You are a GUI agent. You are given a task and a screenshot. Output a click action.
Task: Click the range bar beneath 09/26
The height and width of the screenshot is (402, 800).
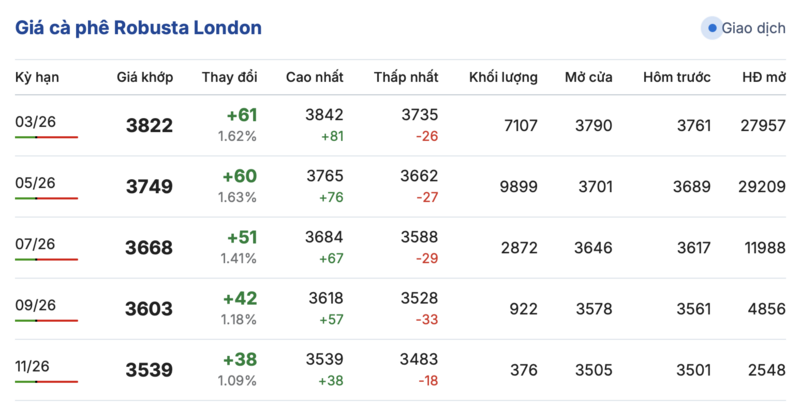[46, 321]
